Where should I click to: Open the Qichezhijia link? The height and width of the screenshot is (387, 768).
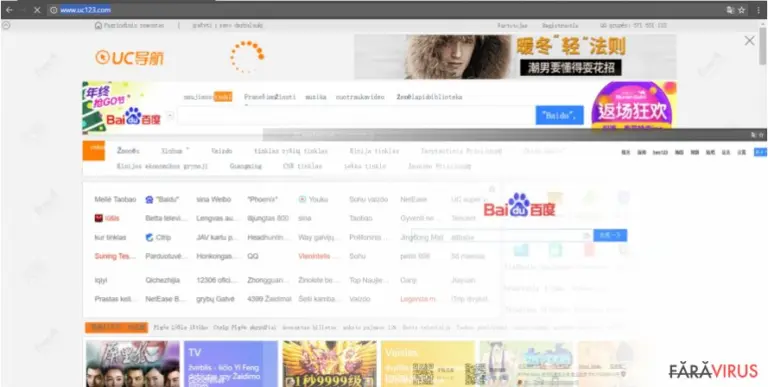(163, 281)
